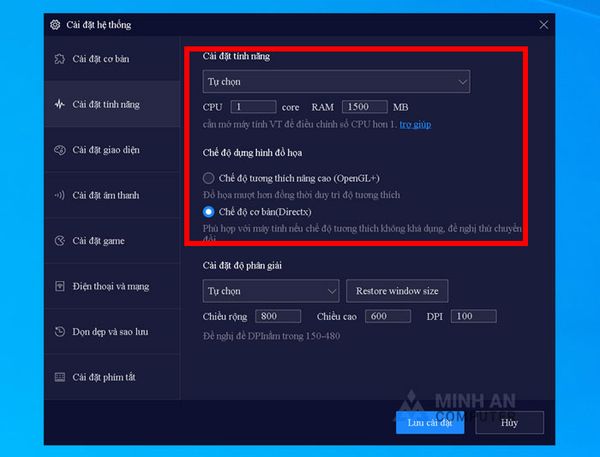Click the CPU core count field

coord(253,106)
